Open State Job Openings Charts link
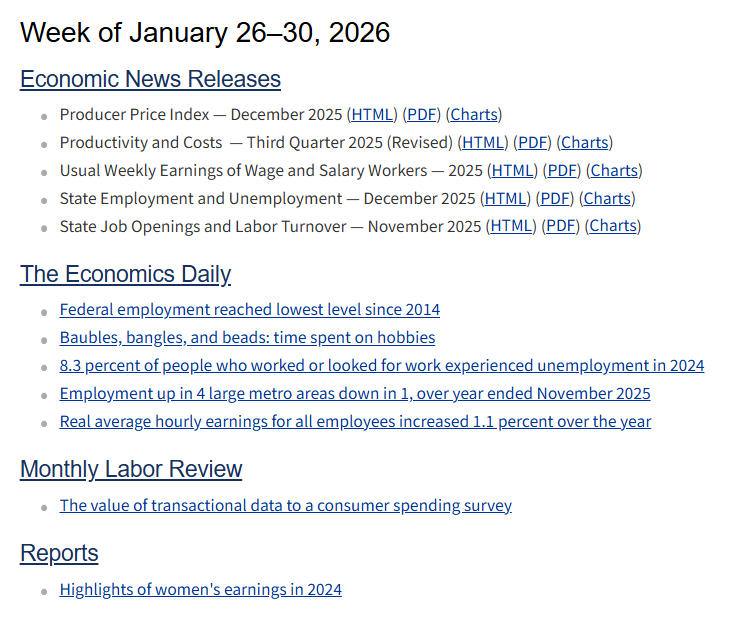Viewport: 736px width, 621px height. point(613,227)
